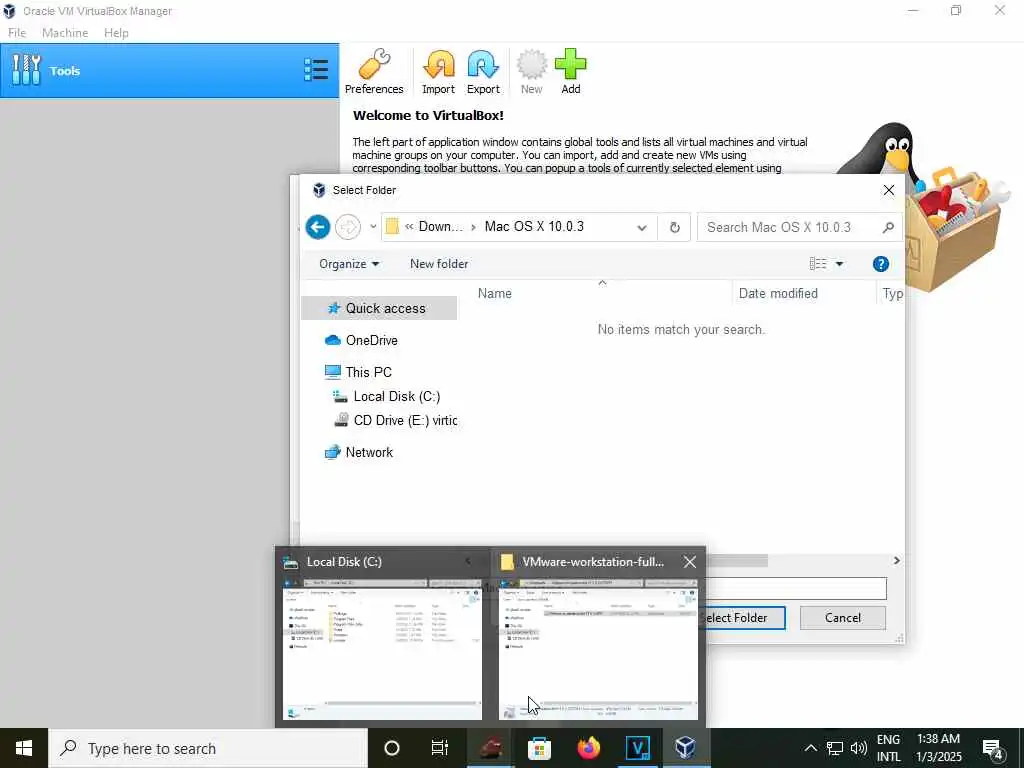Click the New machine icon
This screenshot has height=768, width=1024.
pos(532,71)
